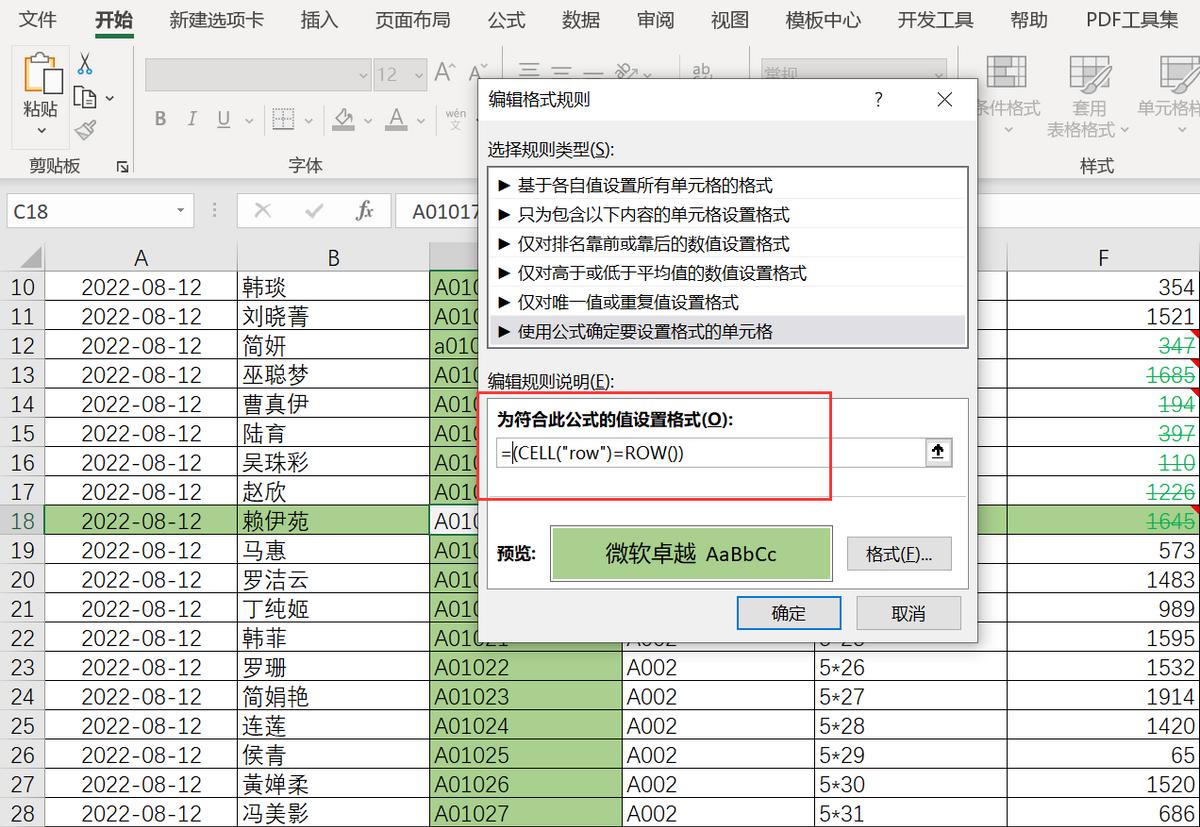Open the font size dropdown showing 12
Image resolution: width=1200 pixels, height=827 pixels.
[x=410, y=74]
